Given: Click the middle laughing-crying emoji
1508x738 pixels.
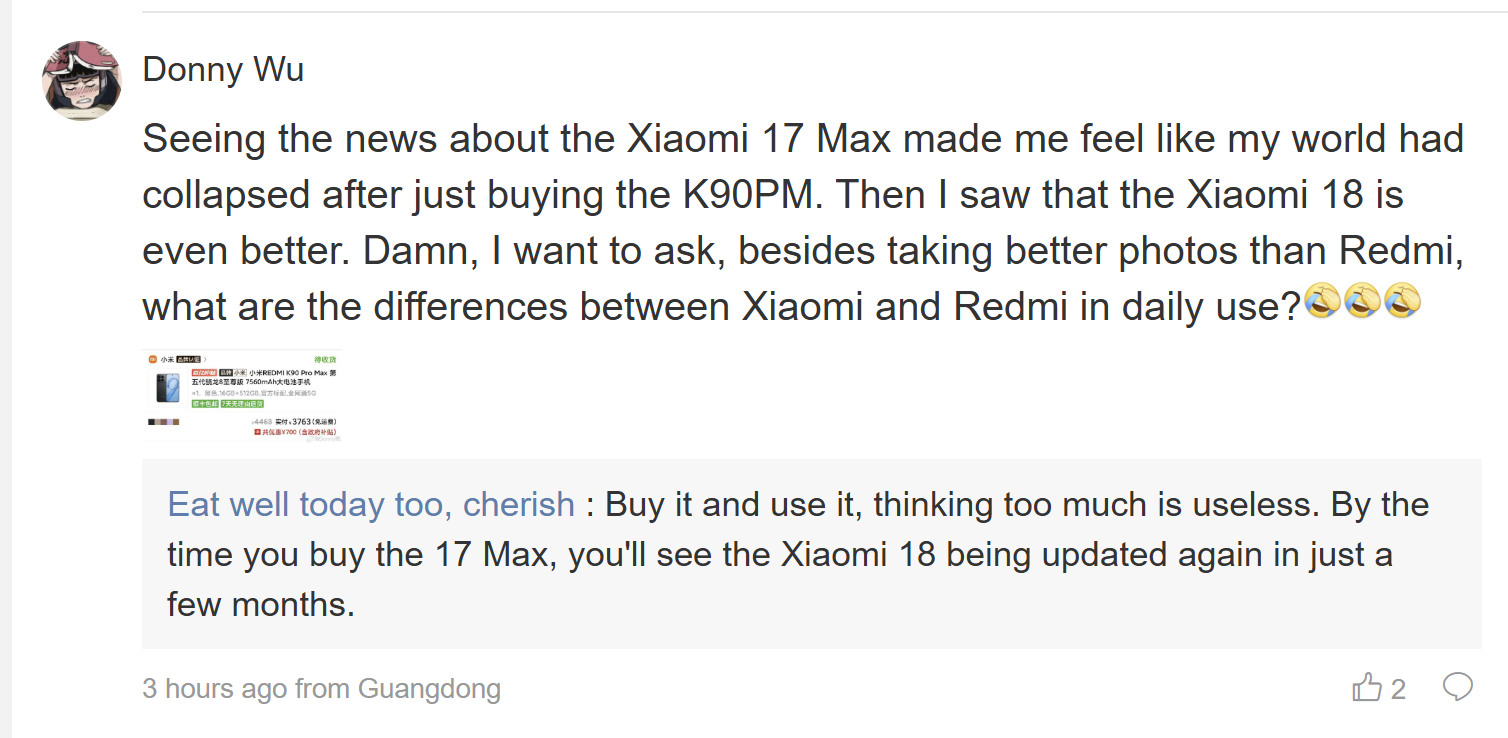Looking at the screenshot, I should coord(1362,300).
